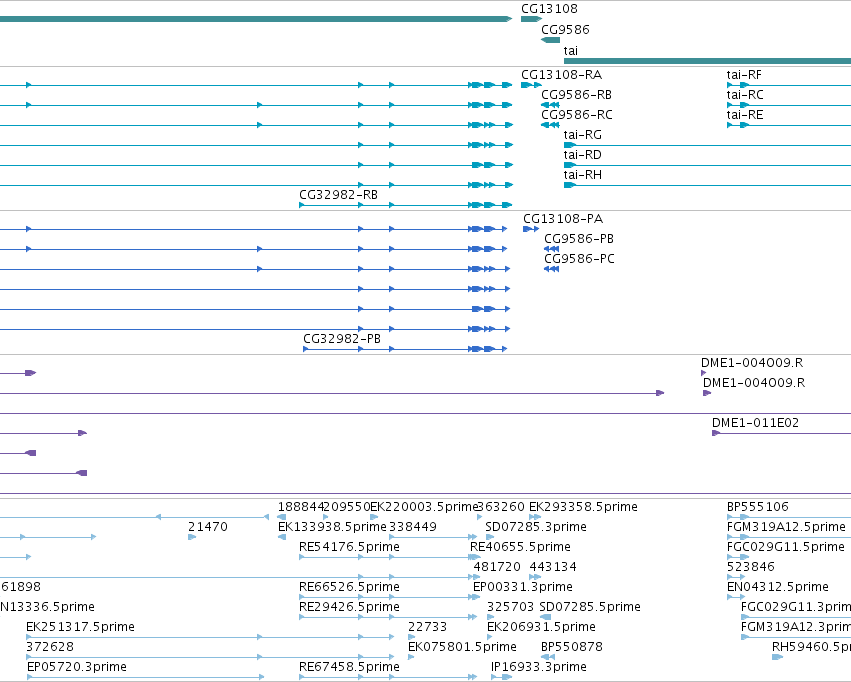
Task: Click transcript label CG9586-RC
Action: coord(577,115)
